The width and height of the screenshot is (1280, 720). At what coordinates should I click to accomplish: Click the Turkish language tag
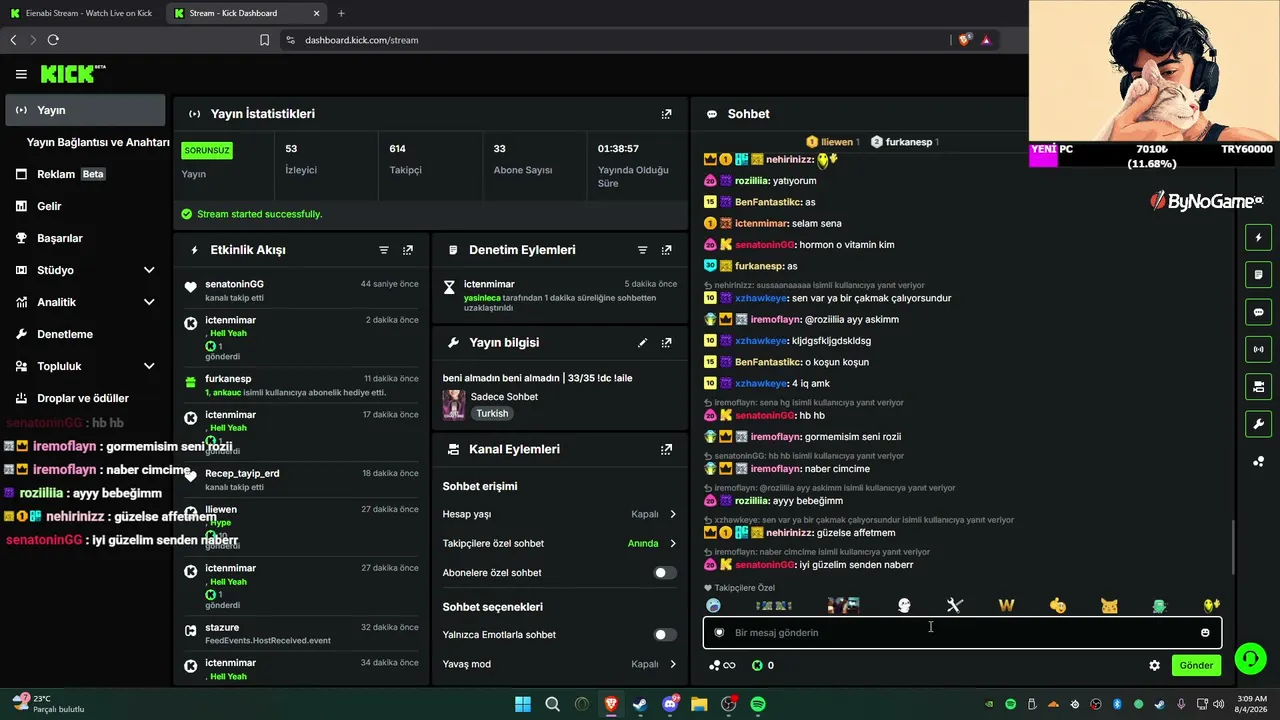492,414
